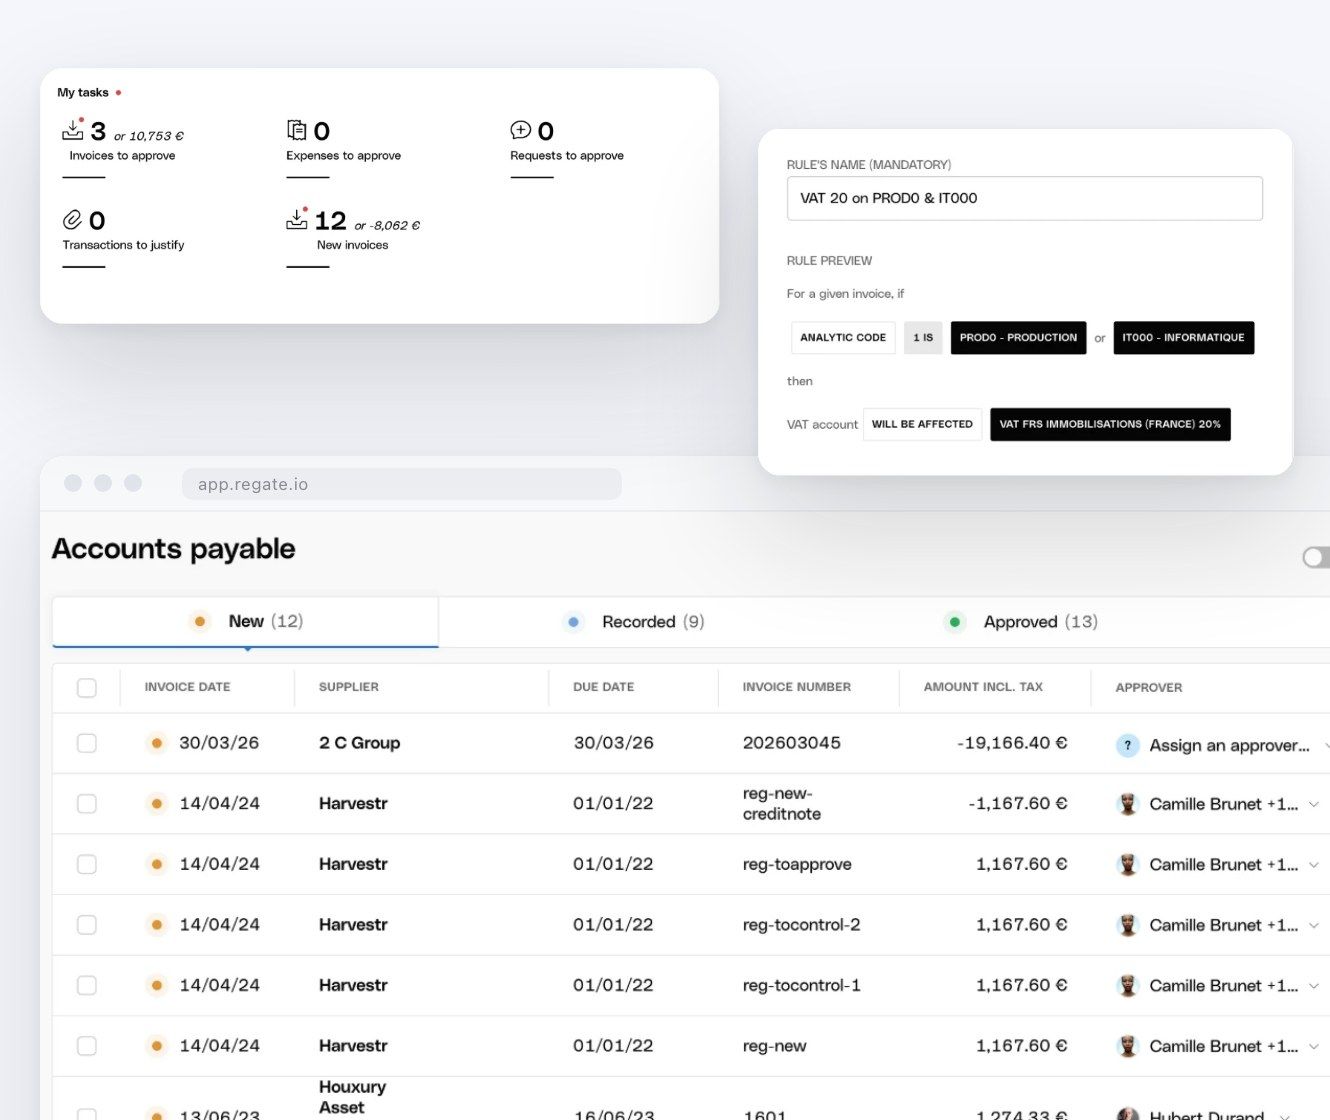Sort by the INVOICE DATE column header
The image size is (1330, 1120).
click(x=187, y=687)
